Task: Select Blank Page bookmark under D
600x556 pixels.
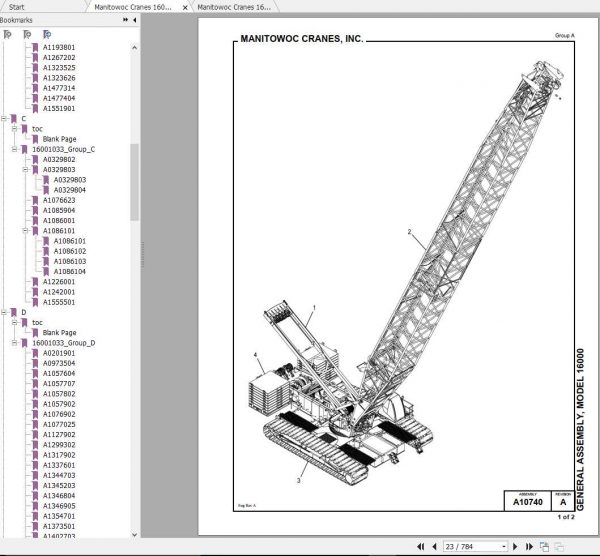Action: [x=59, y=333]
